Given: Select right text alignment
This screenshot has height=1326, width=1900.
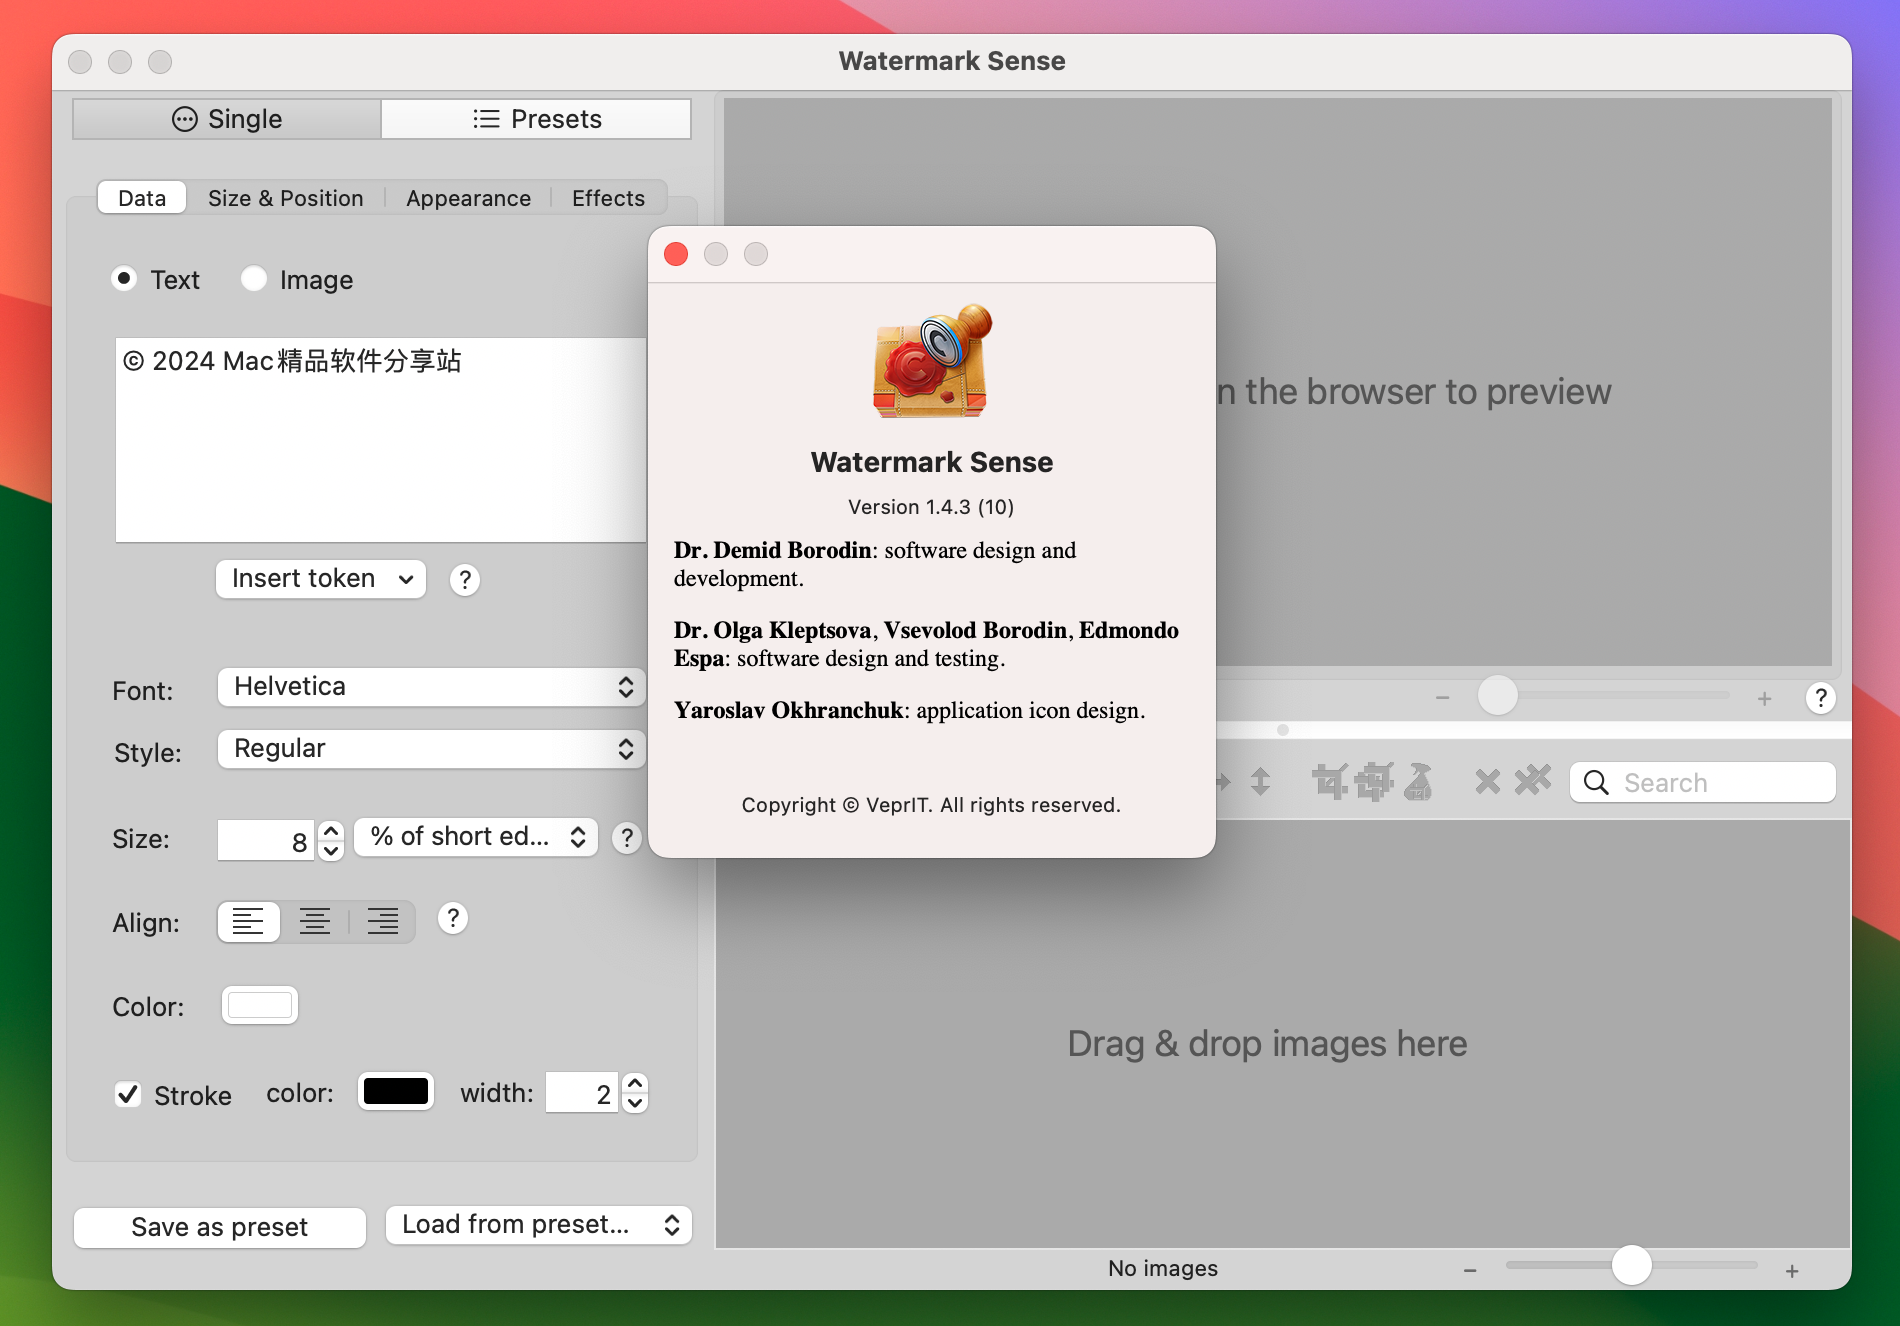Looking at the screenshot, I should tap(382, 921).
